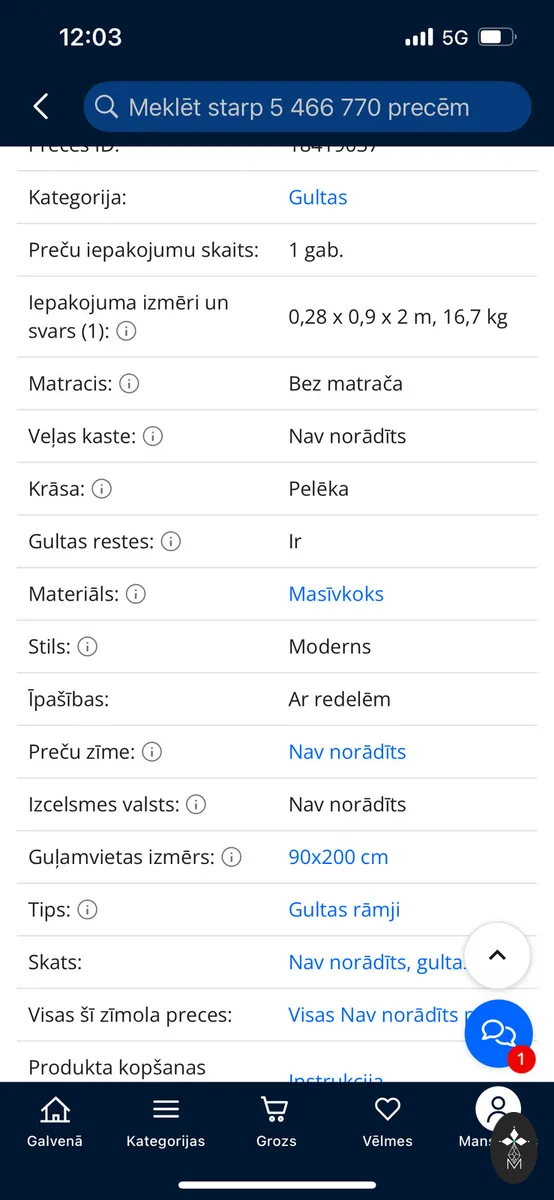Tap info icon beside Stils
This screenshot has width=554, height=1200.
pyautogui.click(x=88, y=647)
